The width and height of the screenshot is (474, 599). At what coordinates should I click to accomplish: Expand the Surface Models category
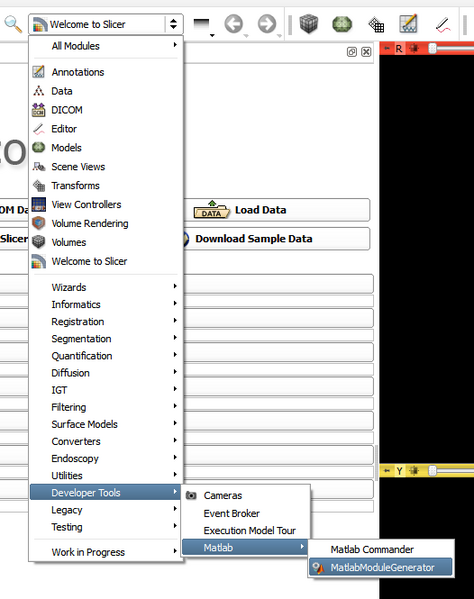point(106,424)
